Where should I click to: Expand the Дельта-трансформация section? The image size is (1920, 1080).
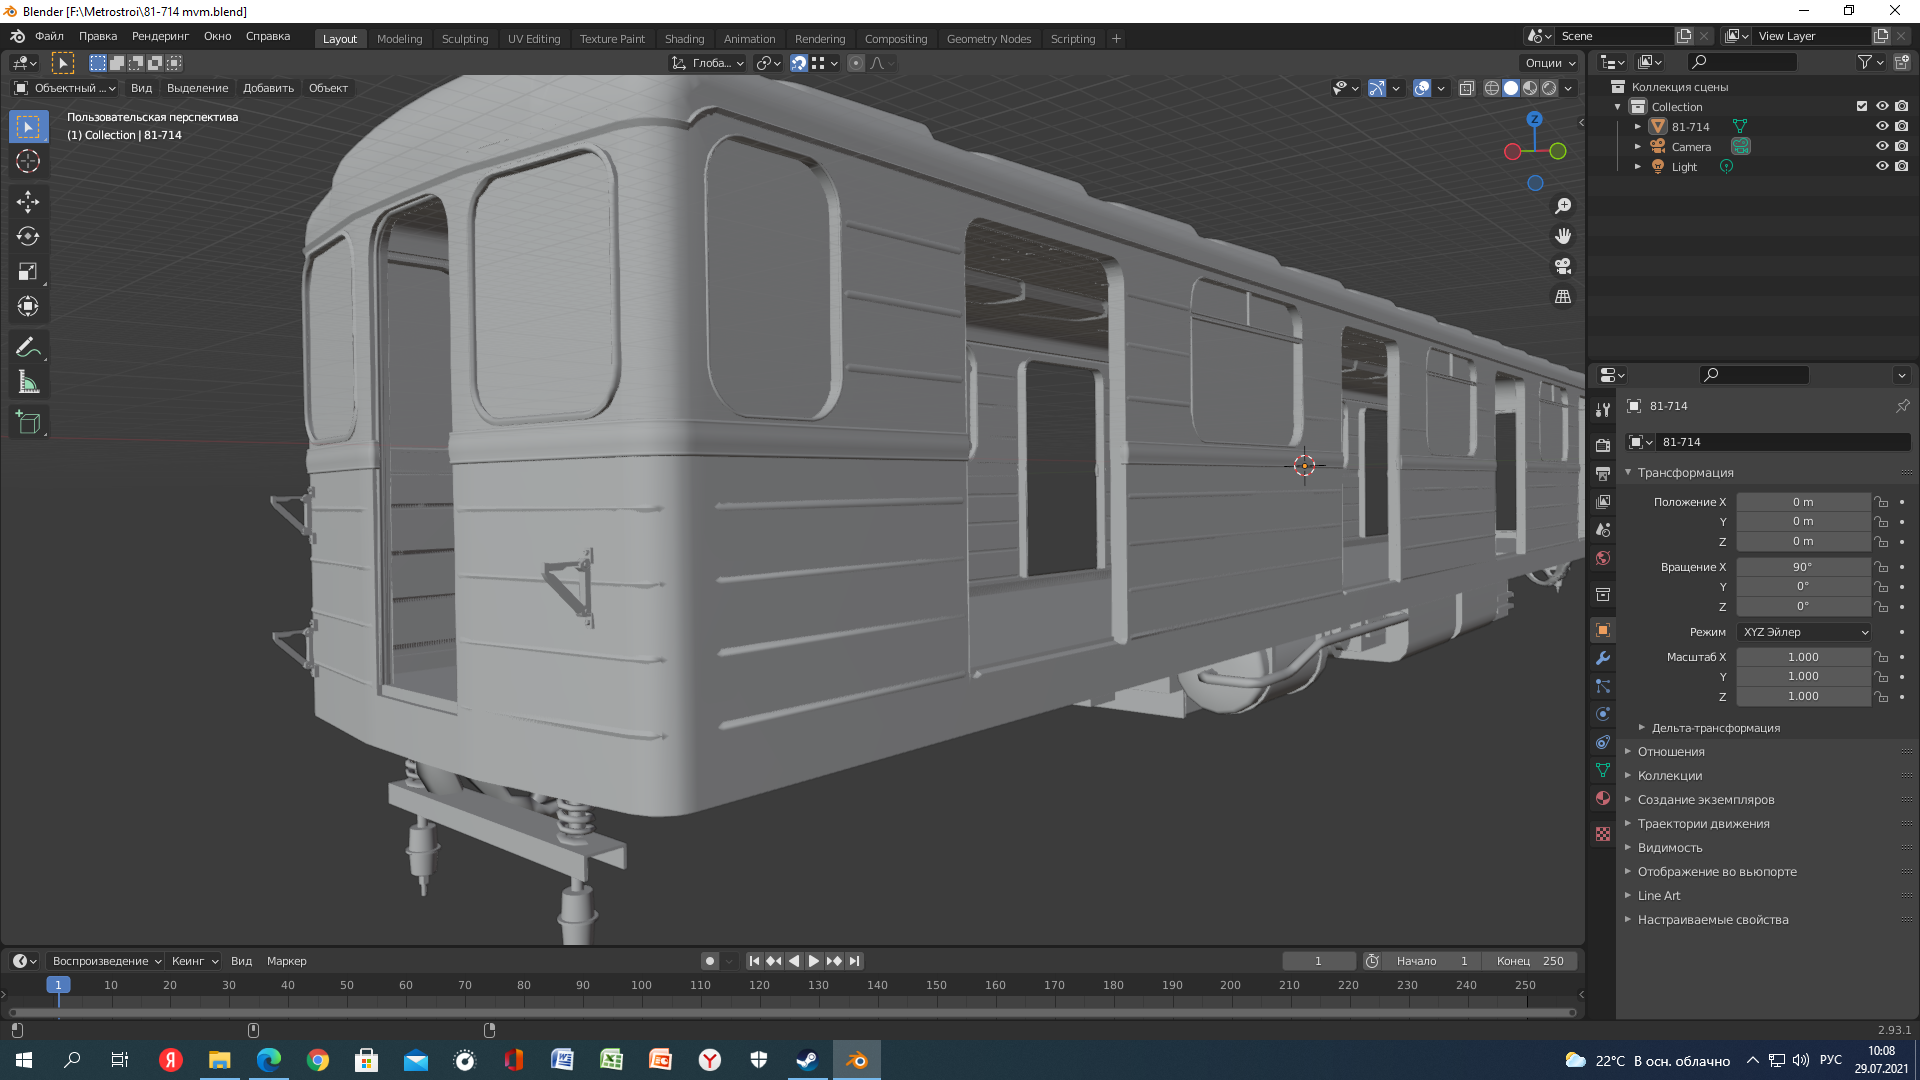pos(1715,728)
